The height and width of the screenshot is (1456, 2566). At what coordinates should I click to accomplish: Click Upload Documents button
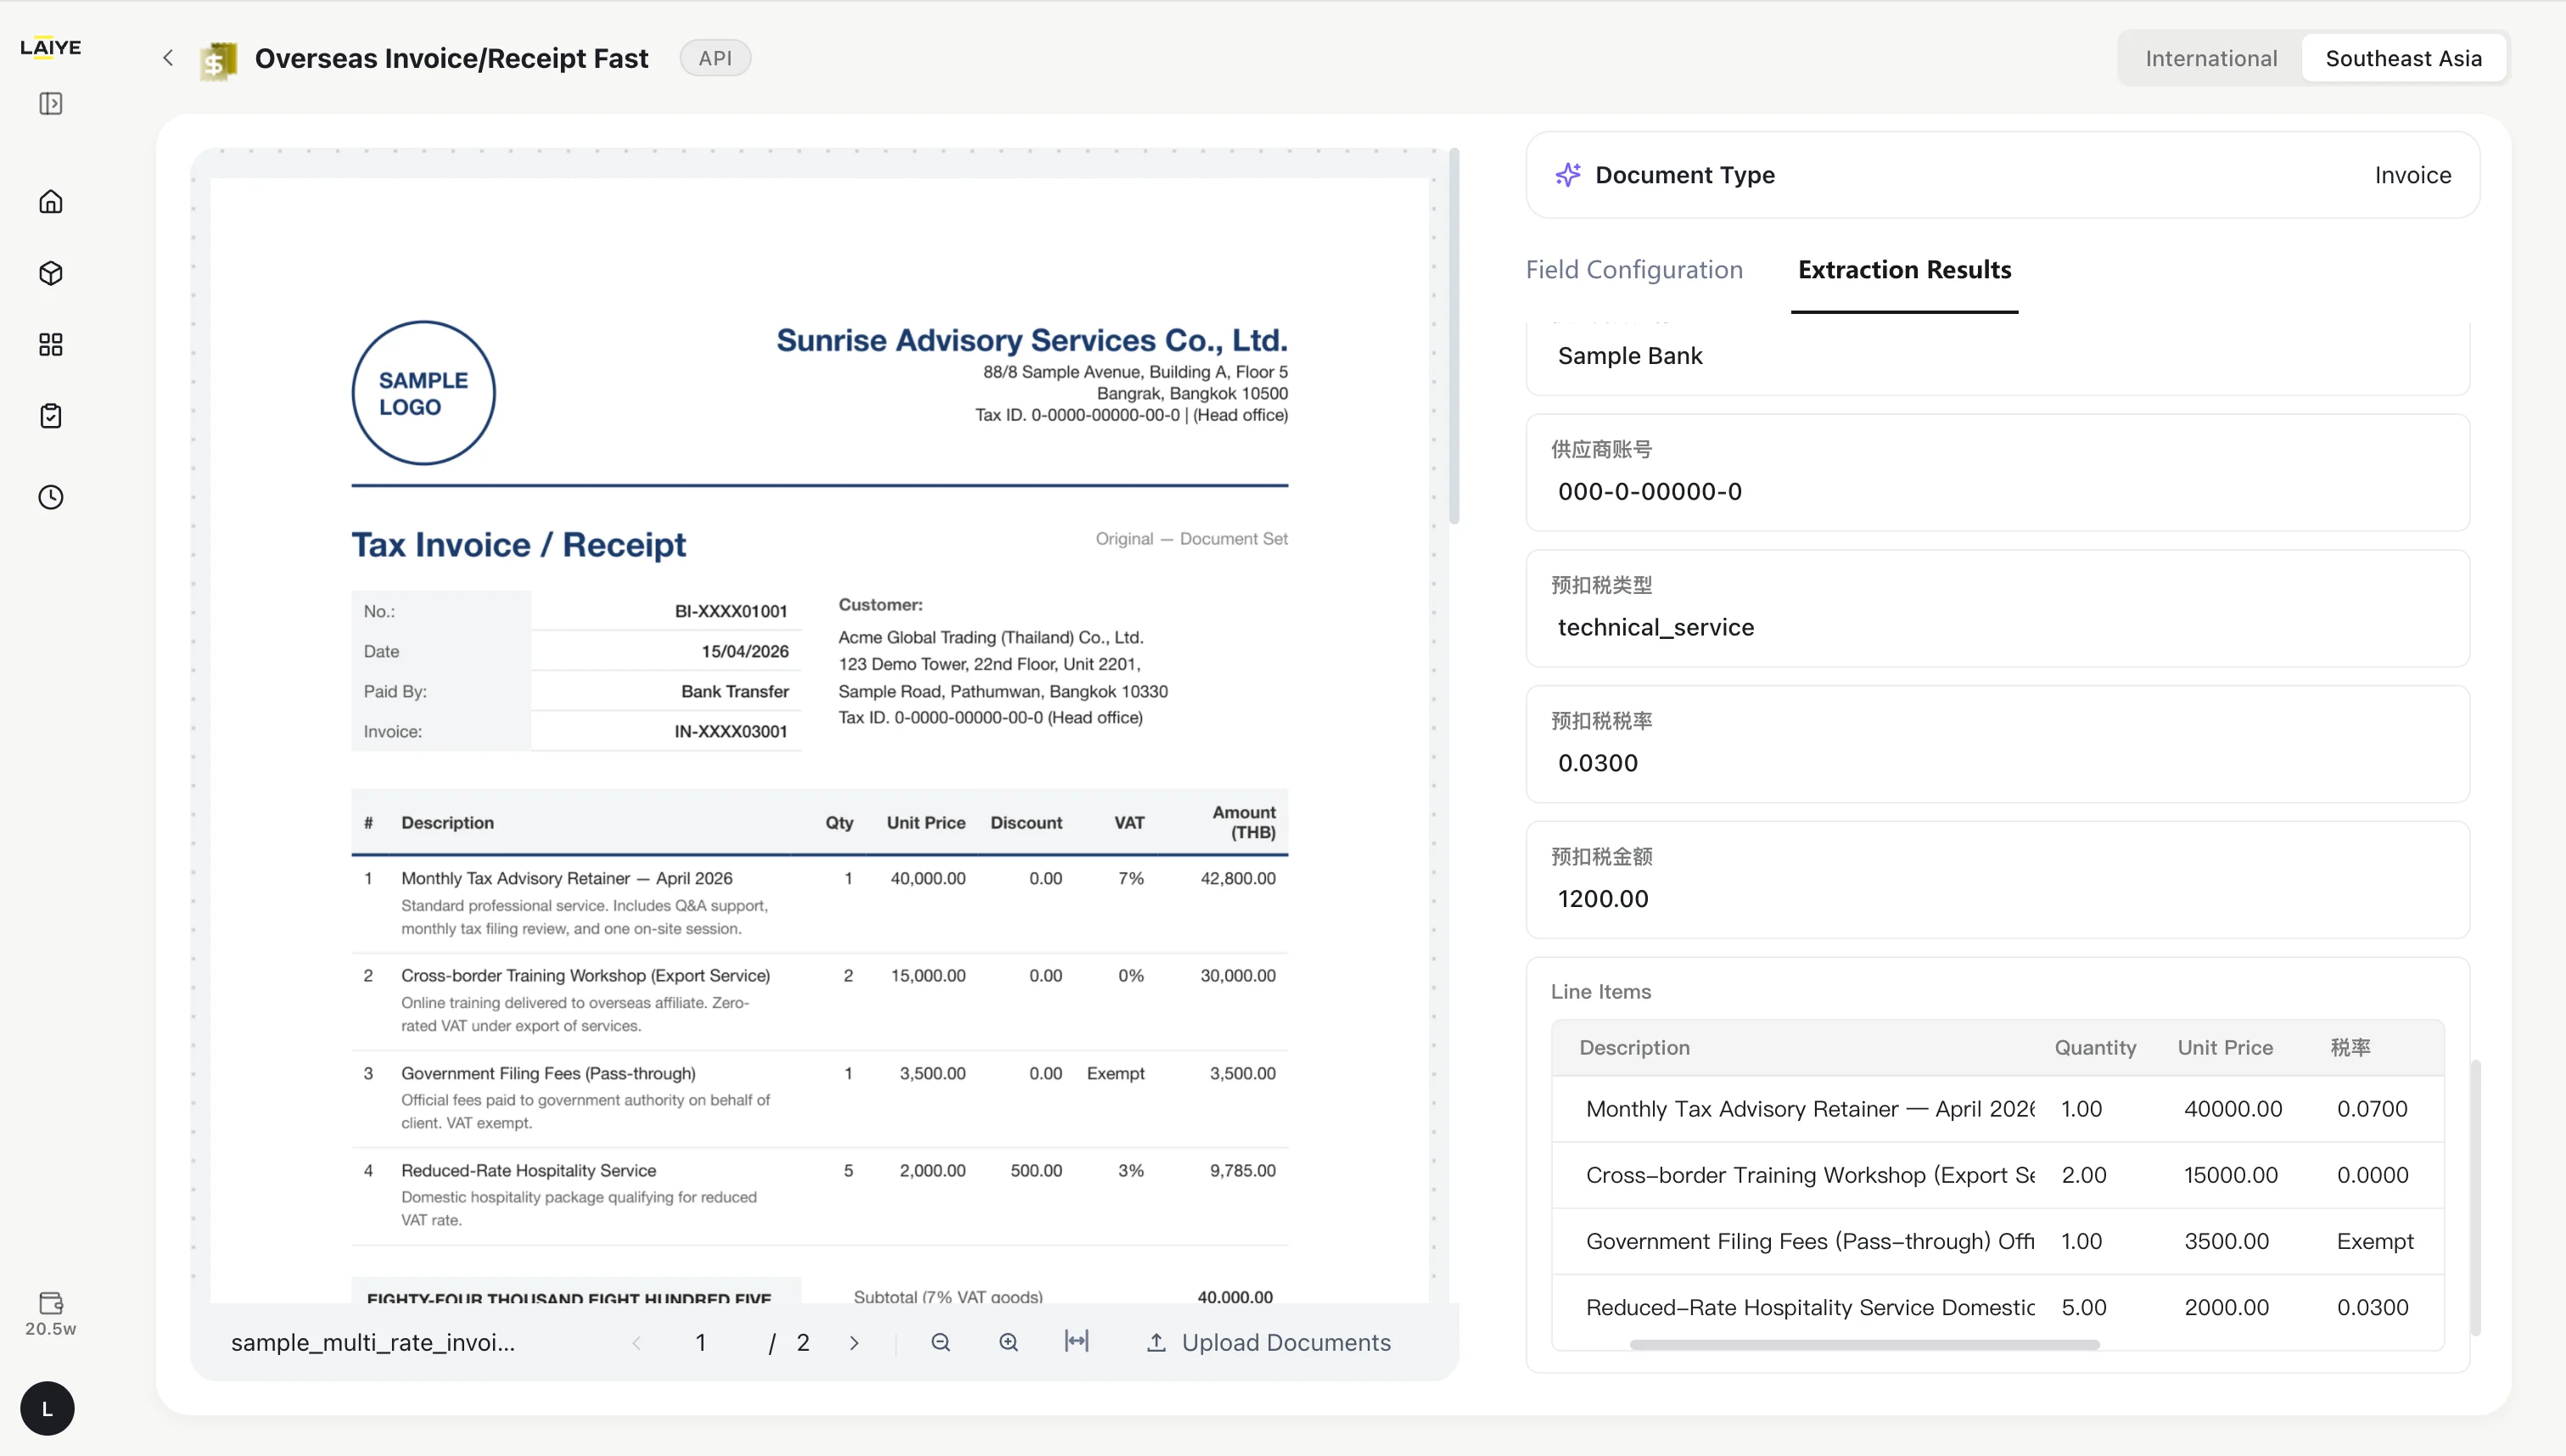point(1268,1343)
